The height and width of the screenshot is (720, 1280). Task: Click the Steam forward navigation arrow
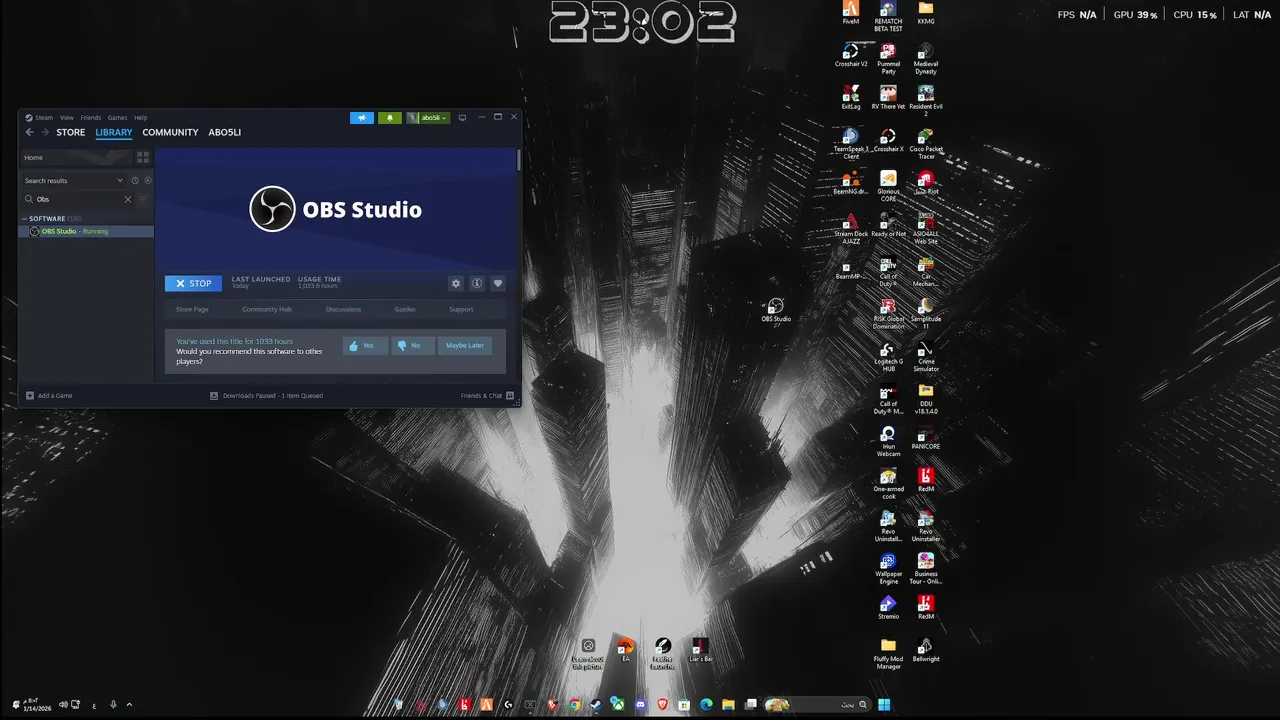(x=44, y=132)
